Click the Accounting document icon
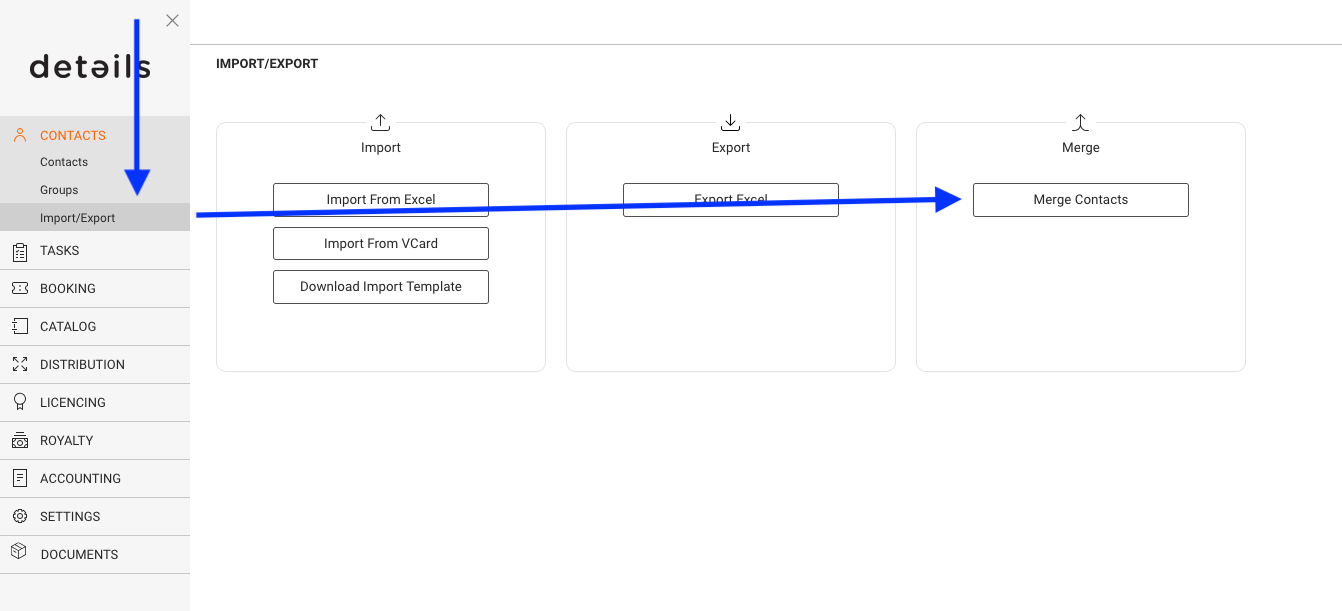The width and height of the screenshot is (1342, 611). pos(19,478)
